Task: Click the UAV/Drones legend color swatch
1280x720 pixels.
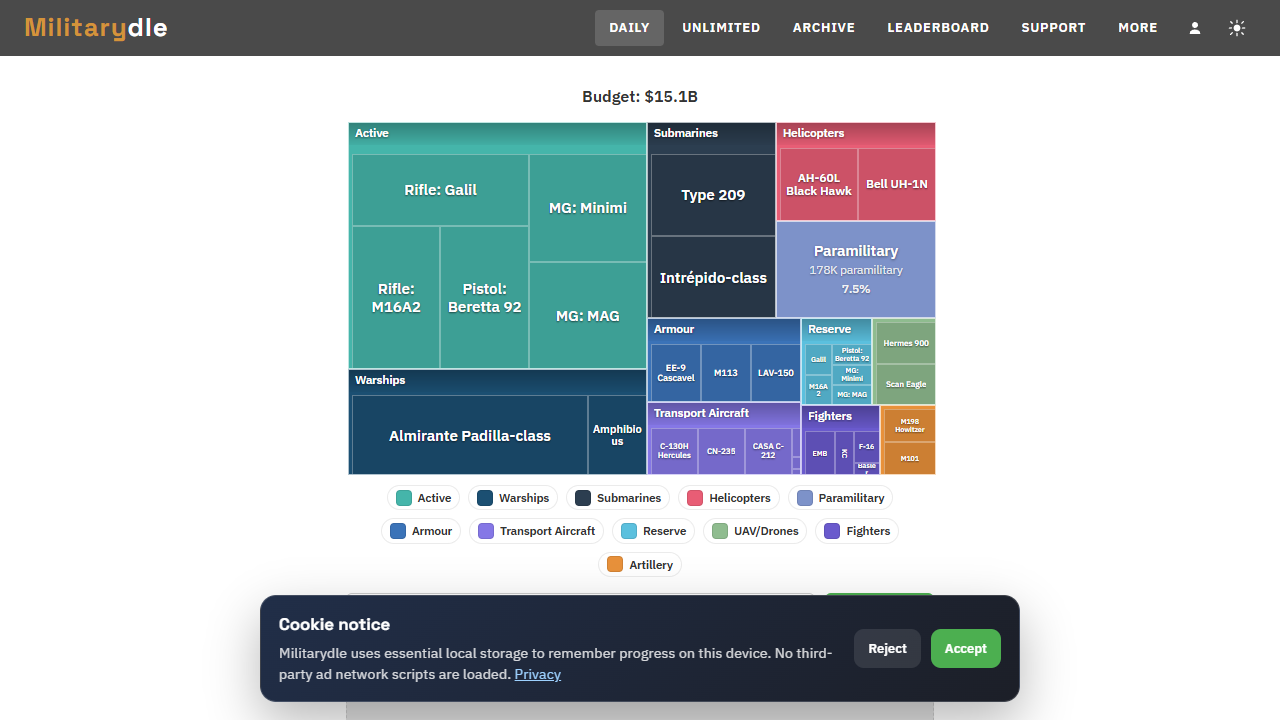Action: 720,531
